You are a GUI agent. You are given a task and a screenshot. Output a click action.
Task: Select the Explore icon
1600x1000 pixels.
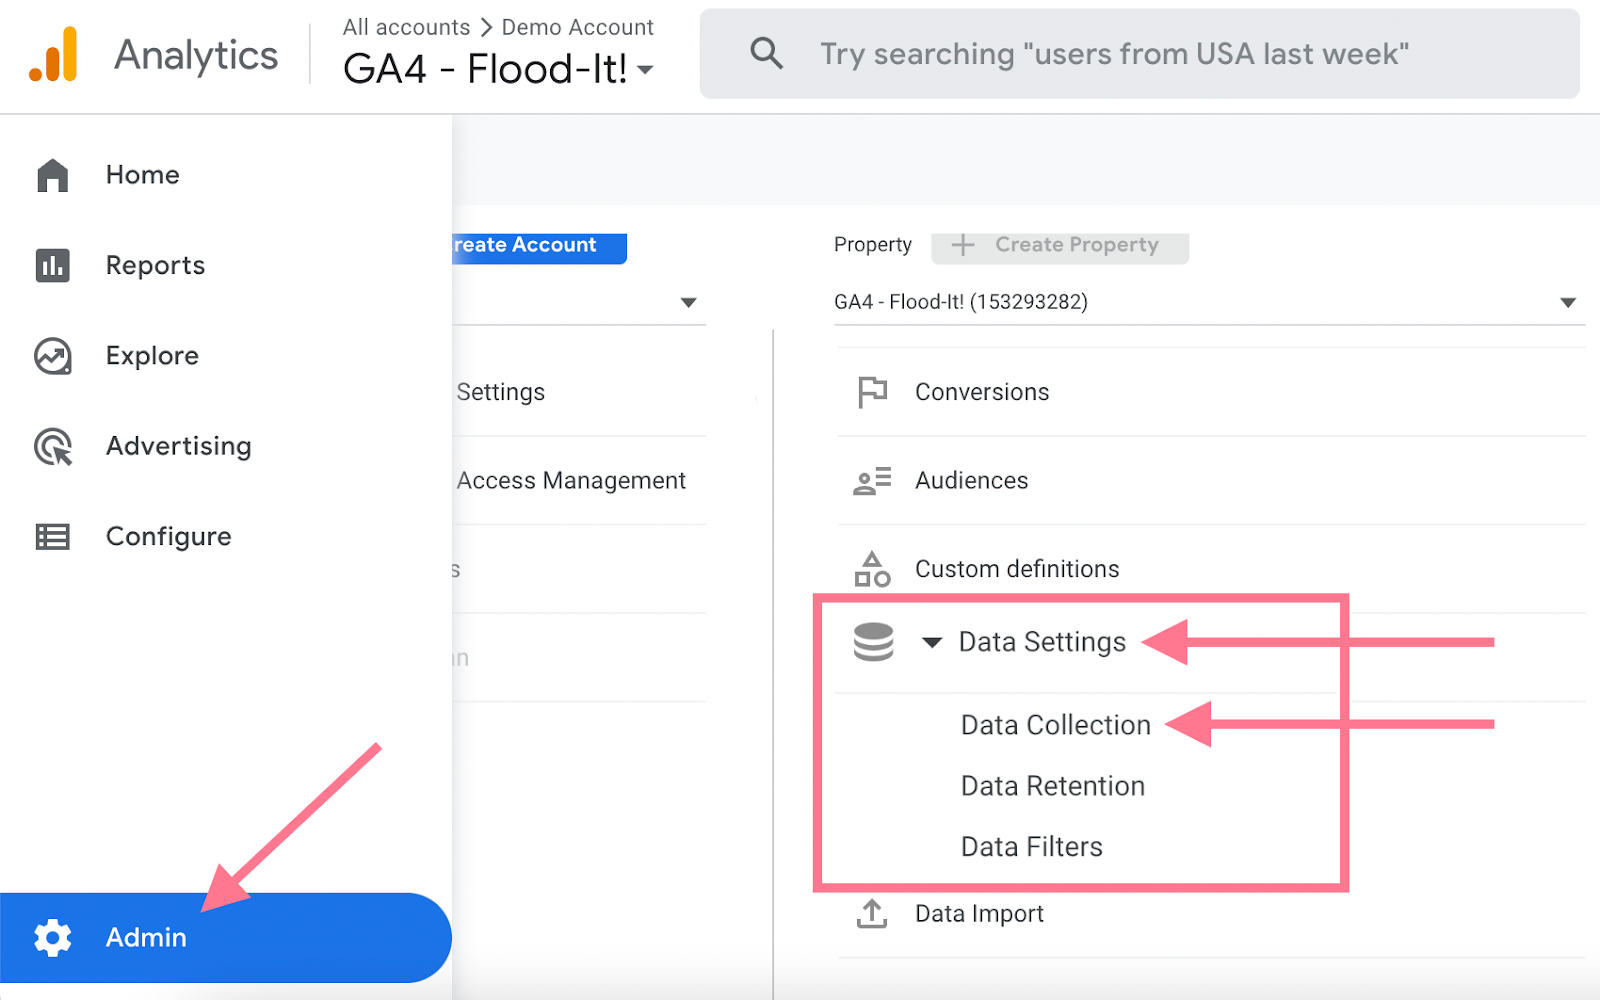51,355
